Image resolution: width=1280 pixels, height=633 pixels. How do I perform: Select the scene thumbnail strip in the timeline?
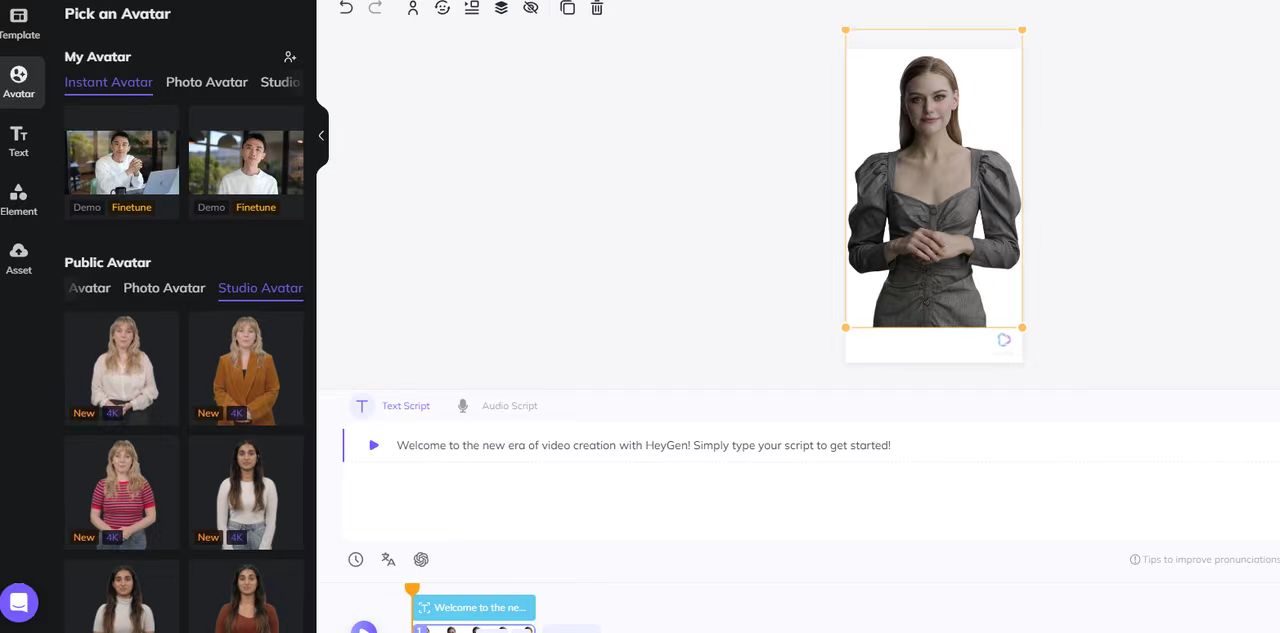tap(475, 629)
